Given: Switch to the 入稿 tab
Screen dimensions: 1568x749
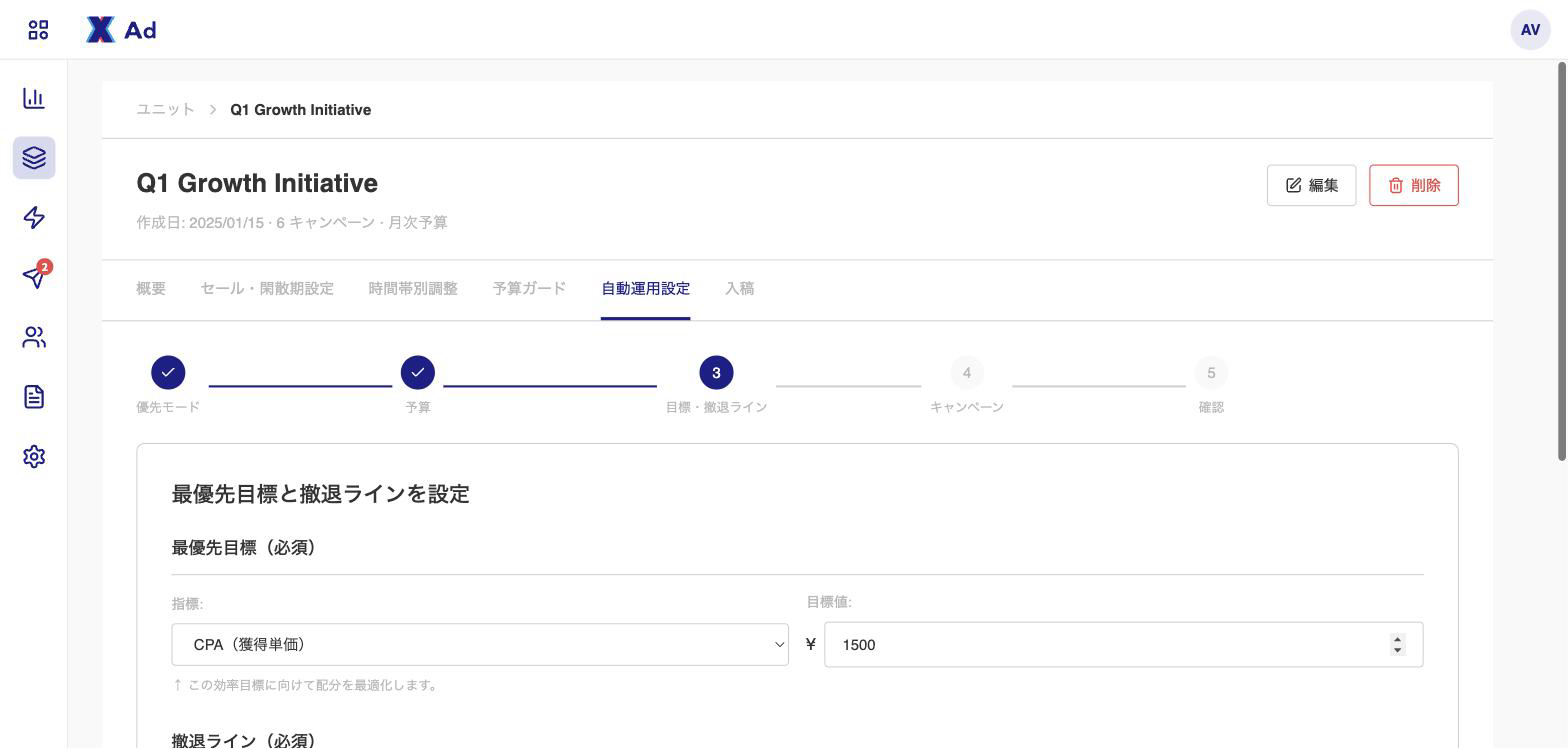Looking at the screenshot, I should tap(739, 289).
